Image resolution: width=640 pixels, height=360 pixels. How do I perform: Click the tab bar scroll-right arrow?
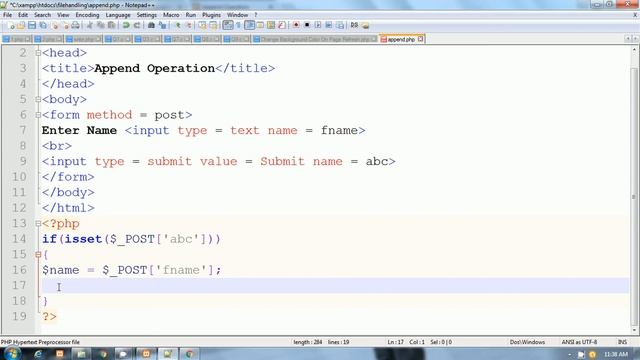pos(636,39)
